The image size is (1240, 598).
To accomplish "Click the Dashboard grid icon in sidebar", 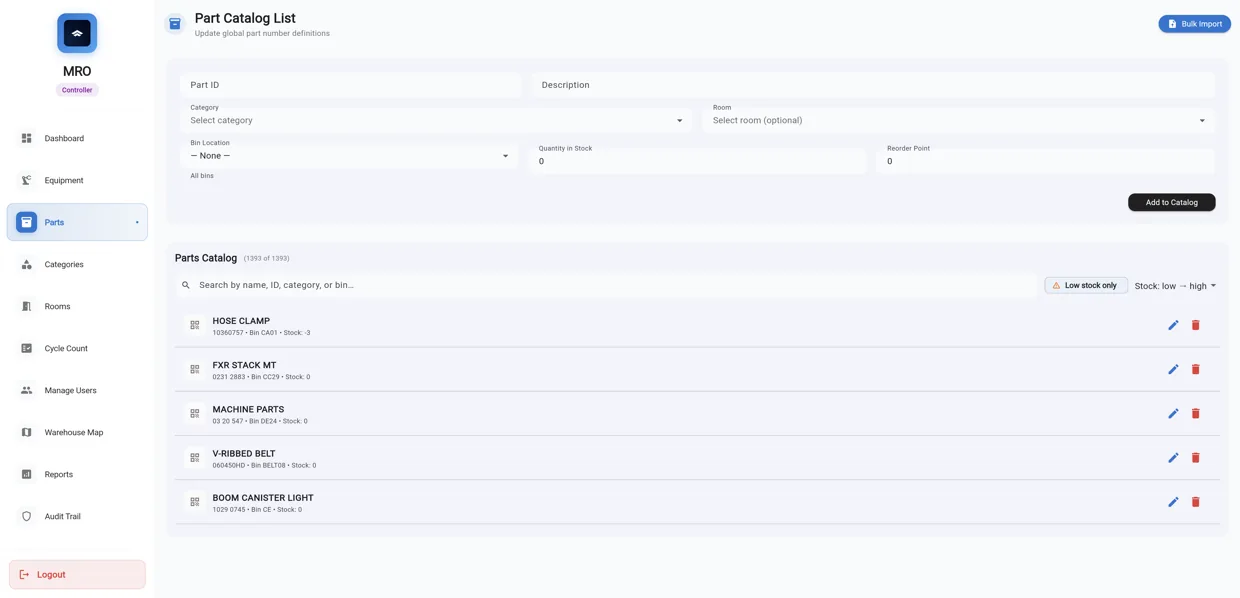I will pyautogui.click(x=27, y=138).
